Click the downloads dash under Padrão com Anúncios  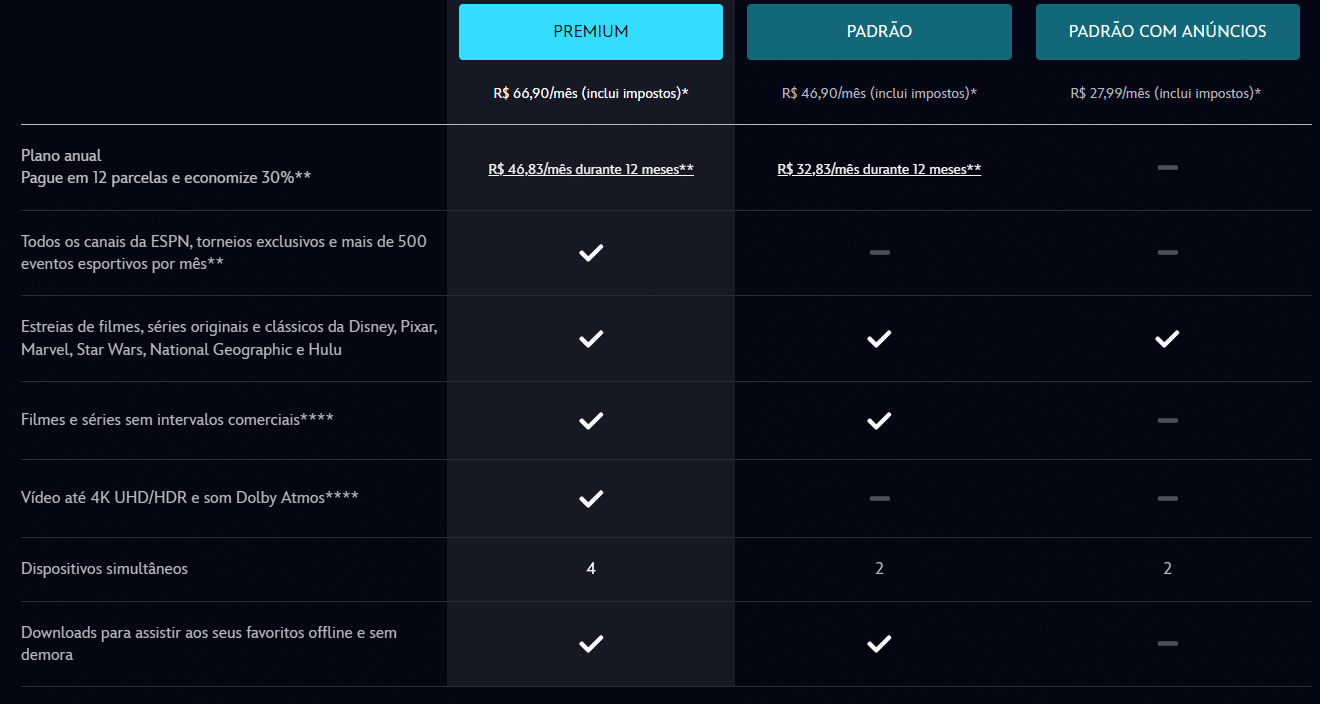click(1166, 643)
